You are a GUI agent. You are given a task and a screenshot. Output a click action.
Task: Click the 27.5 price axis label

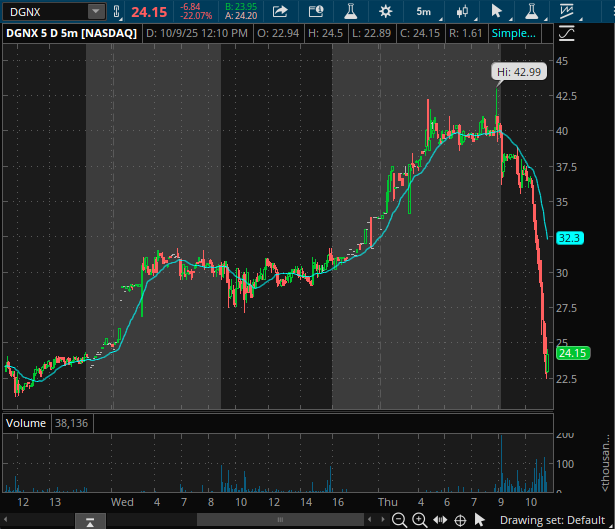click(x=566, y=308)
